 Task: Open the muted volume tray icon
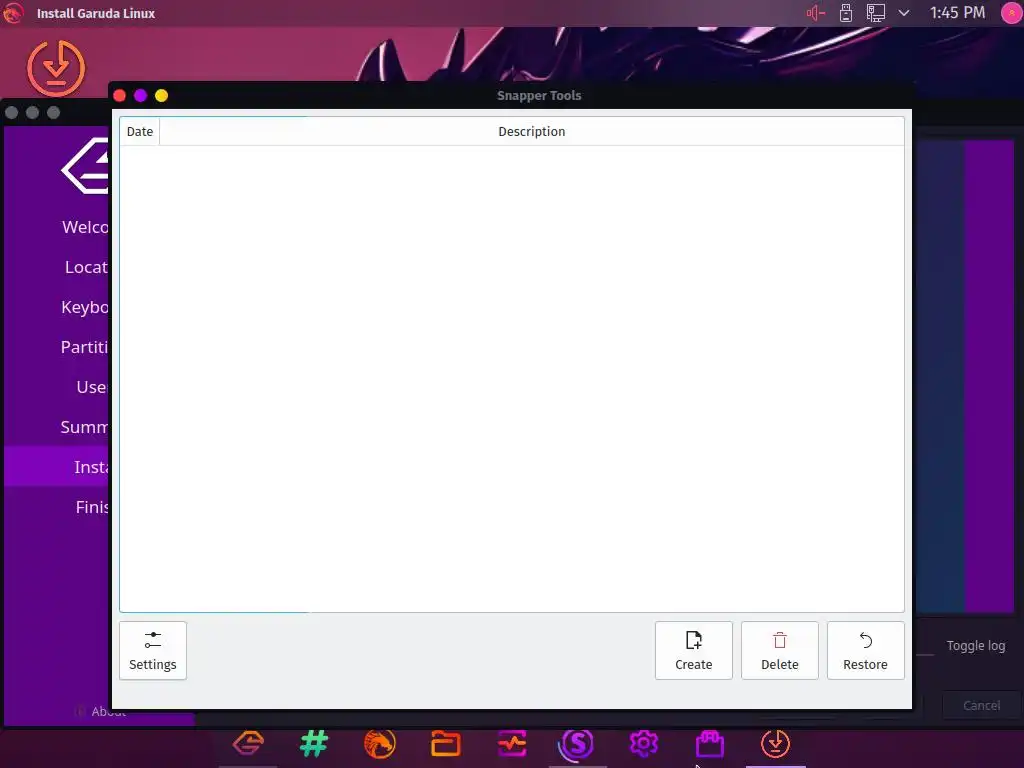(x=816, y=13)
